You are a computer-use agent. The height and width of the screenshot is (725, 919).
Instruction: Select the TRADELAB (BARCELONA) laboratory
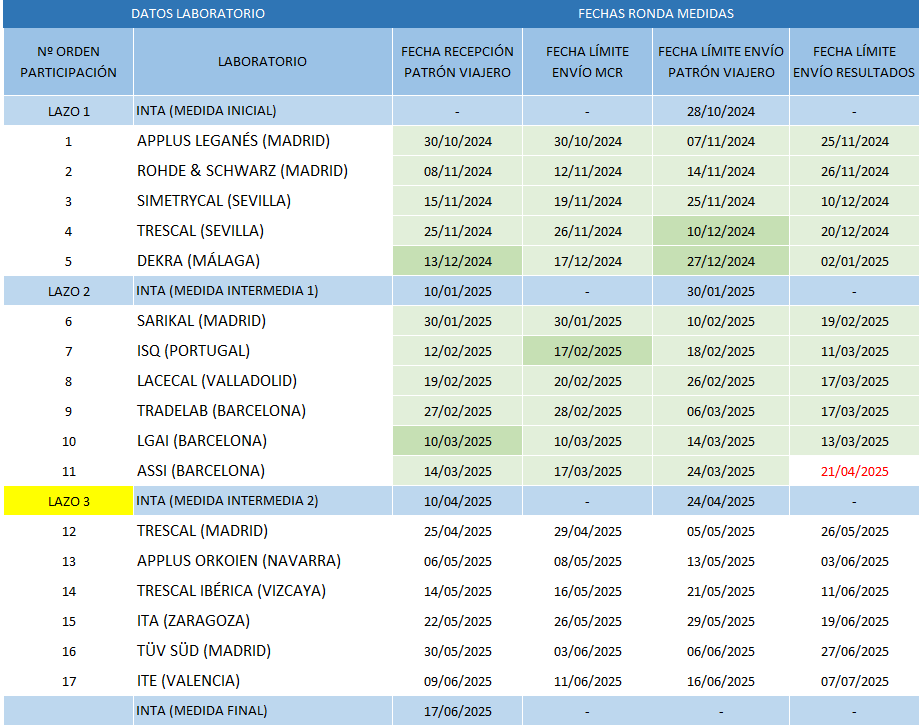(222, 411)
